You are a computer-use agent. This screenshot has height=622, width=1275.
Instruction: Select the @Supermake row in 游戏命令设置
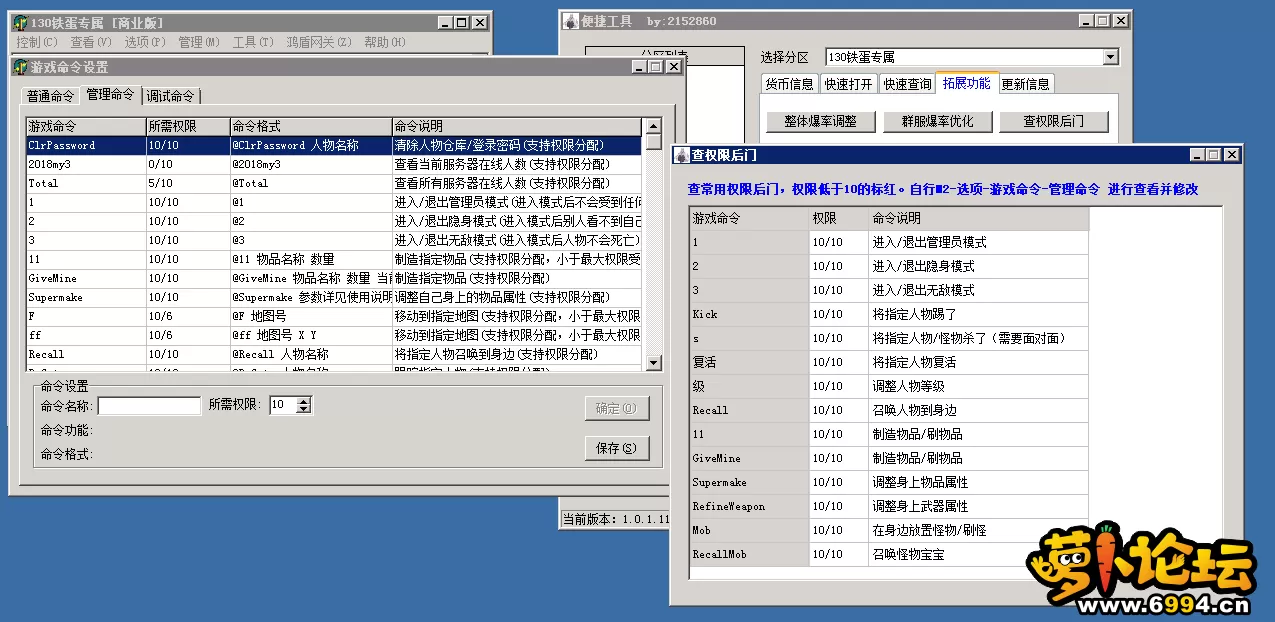[334, 297]
